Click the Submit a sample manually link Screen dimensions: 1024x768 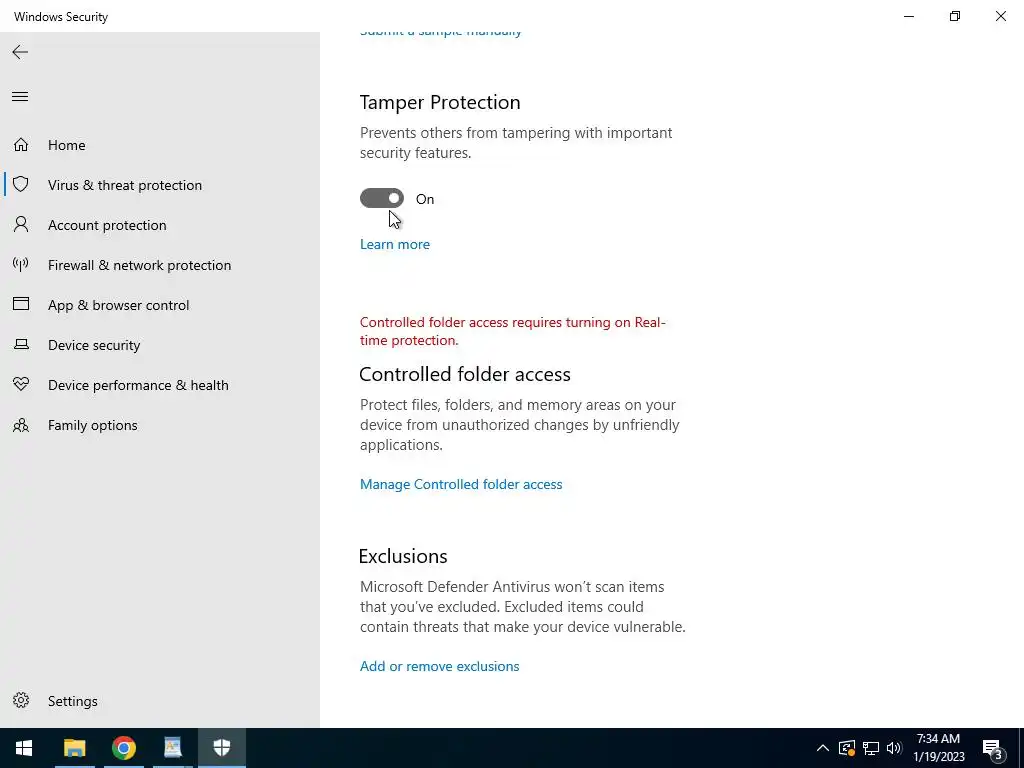click(441, 33)
